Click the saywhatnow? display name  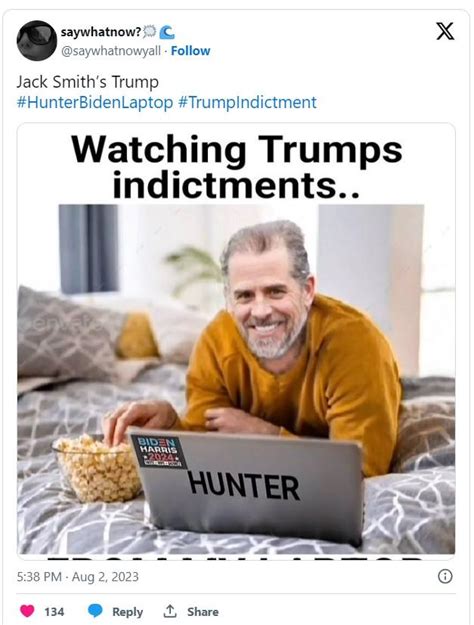pos(101,32)
